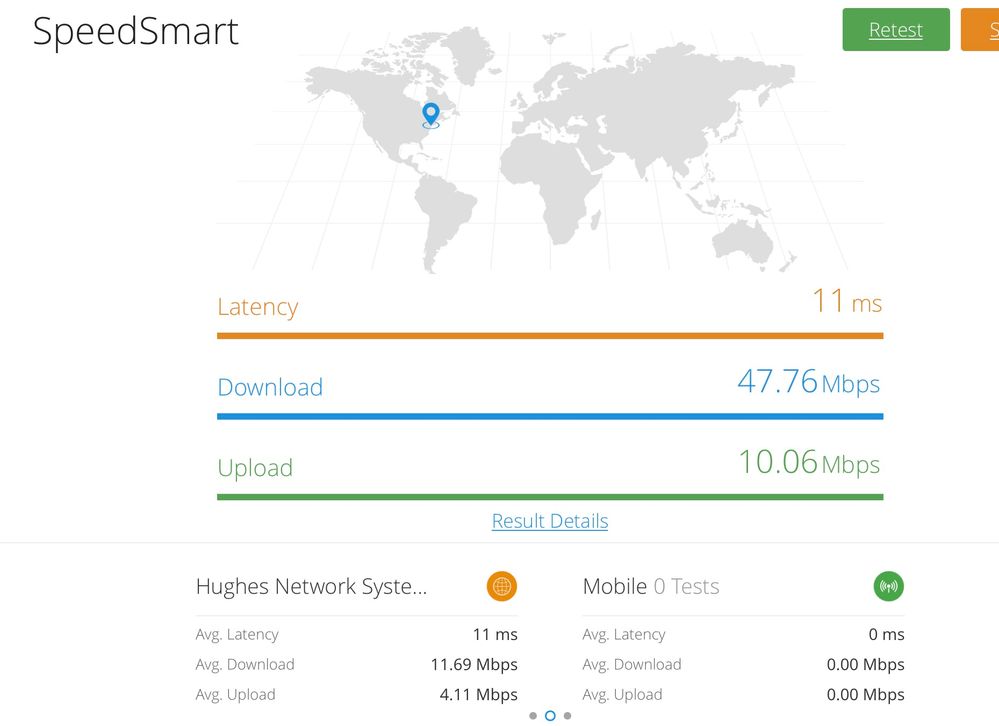The width and height of the screenshot is (999, 726).
Task: Select the last carousel pagination dot
Action: click(x=568, y=716)
